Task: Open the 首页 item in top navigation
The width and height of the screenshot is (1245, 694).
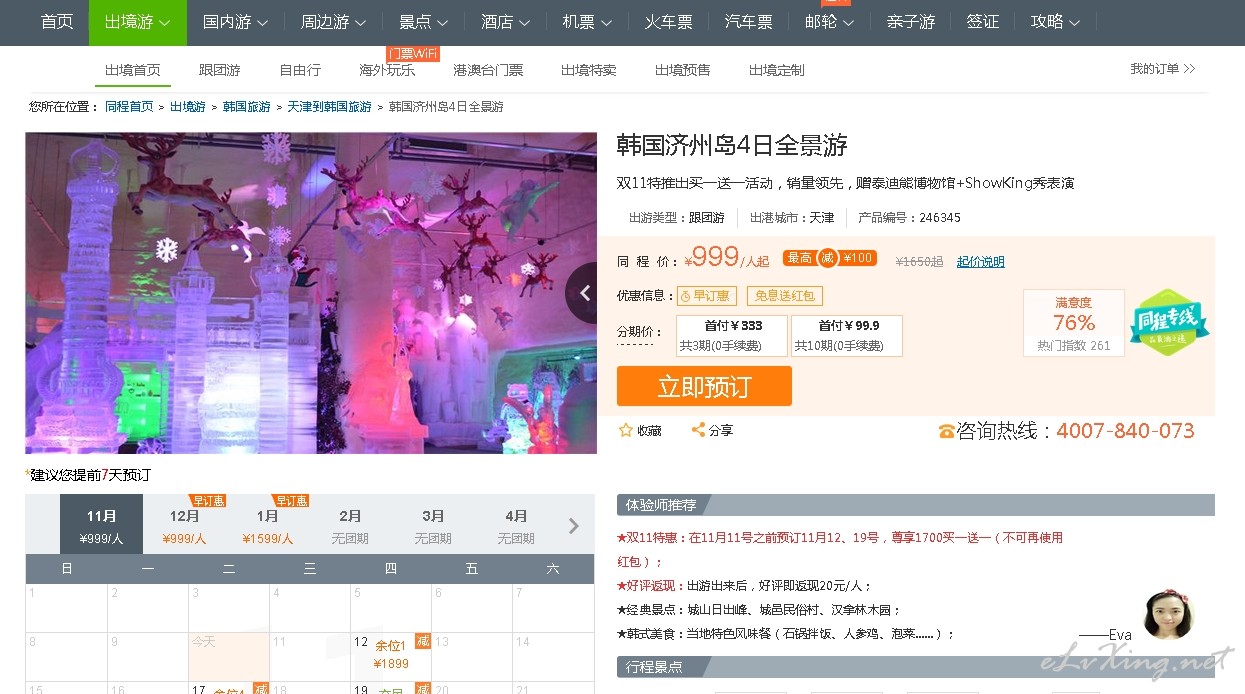Action: pyautogui.click(x=57, y=22)
